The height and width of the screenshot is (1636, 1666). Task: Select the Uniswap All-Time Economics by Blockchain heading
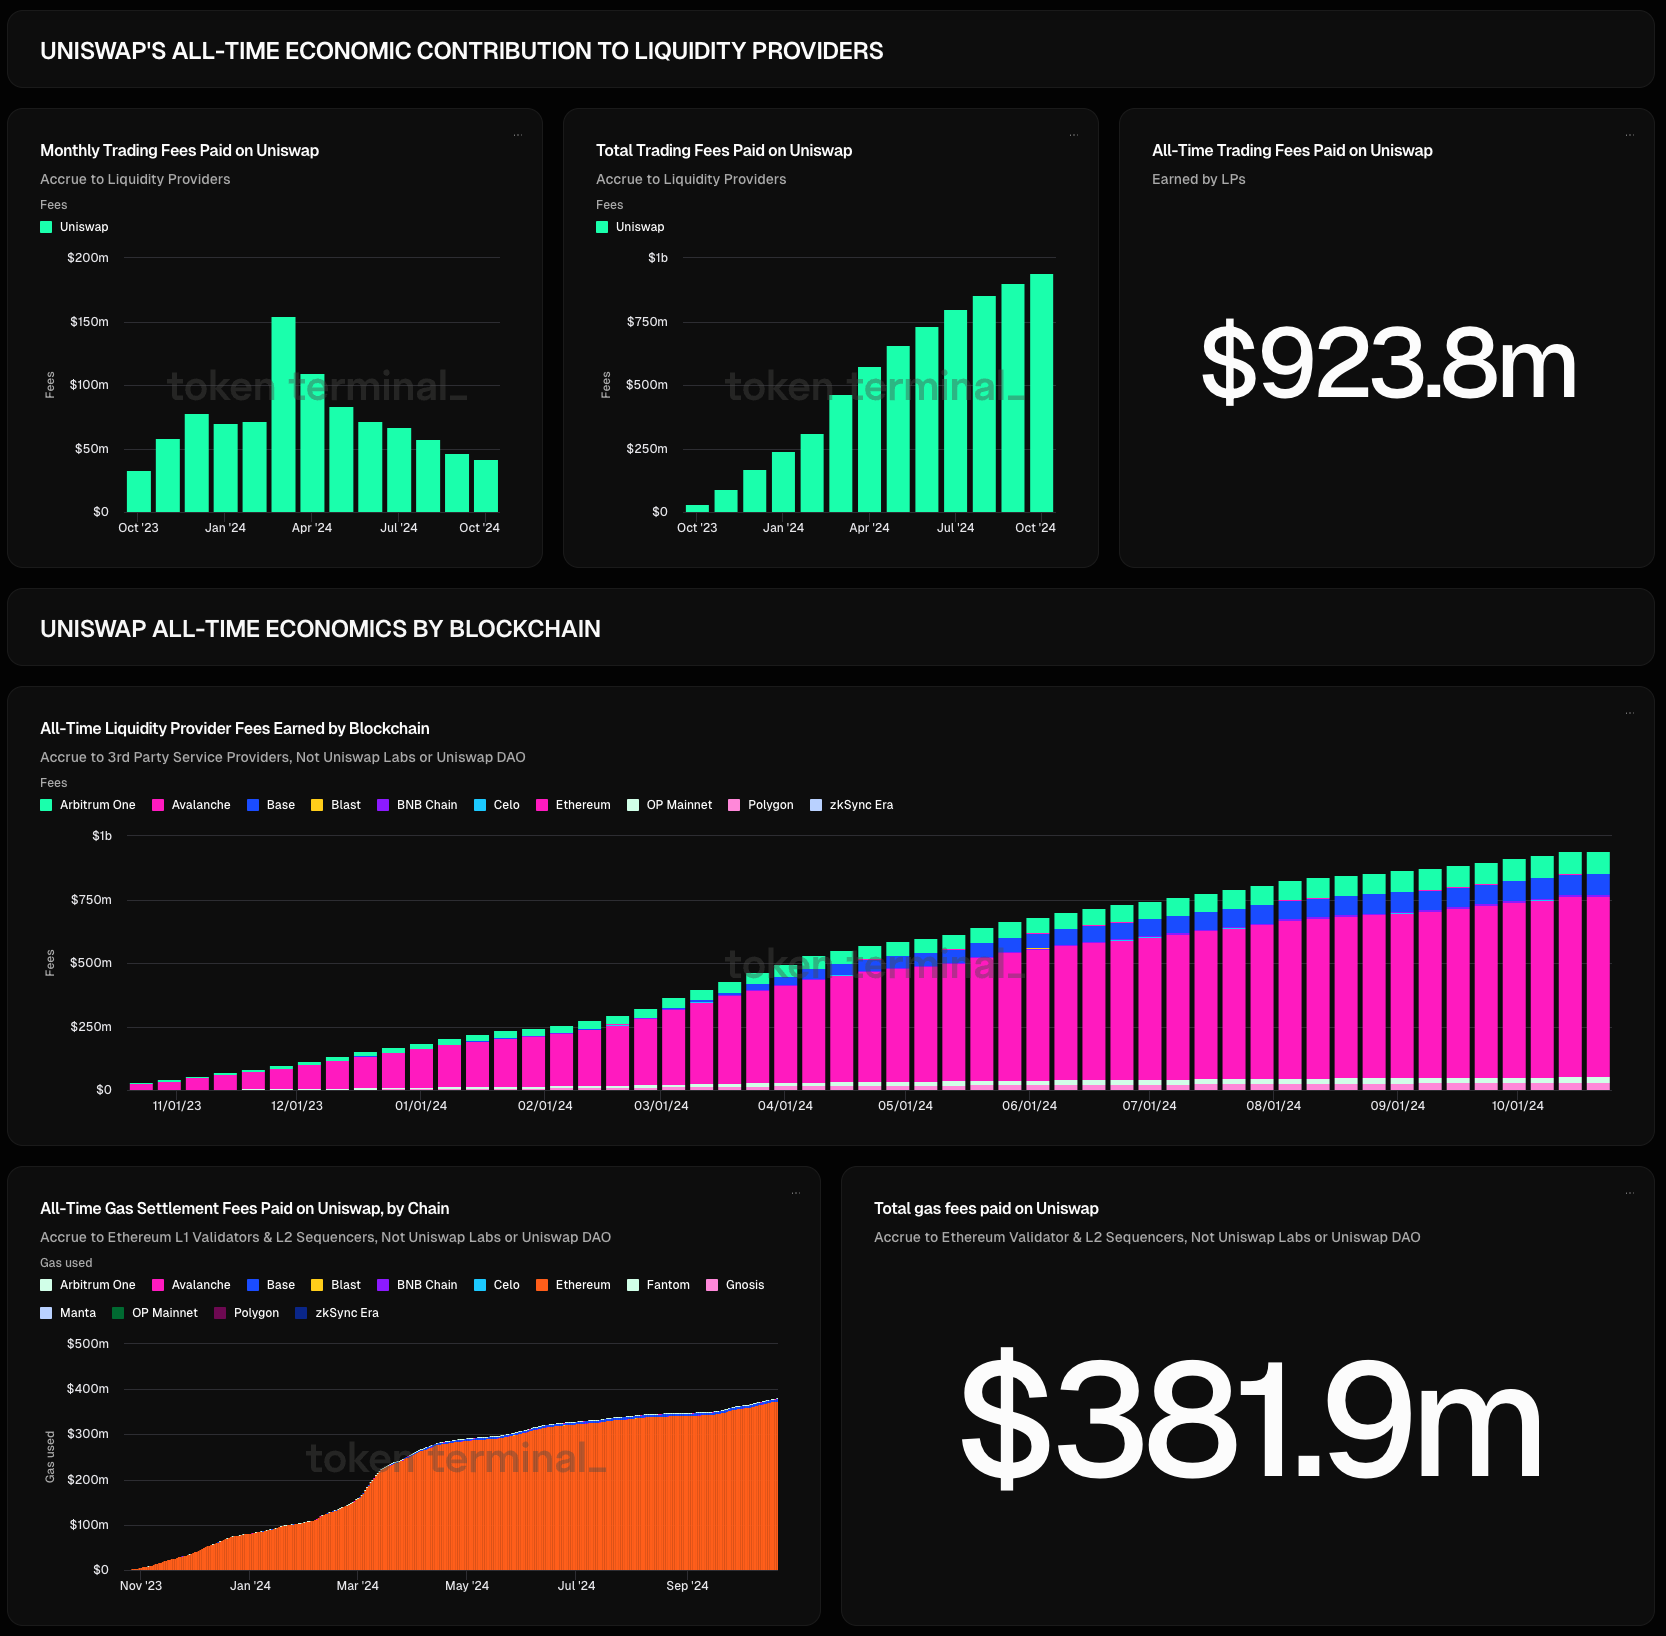click(320, 629)
